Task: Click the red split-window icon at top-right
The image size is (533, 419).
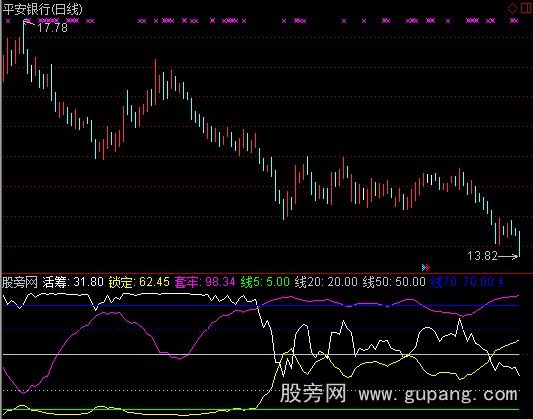Action: [x=526, y=8]
